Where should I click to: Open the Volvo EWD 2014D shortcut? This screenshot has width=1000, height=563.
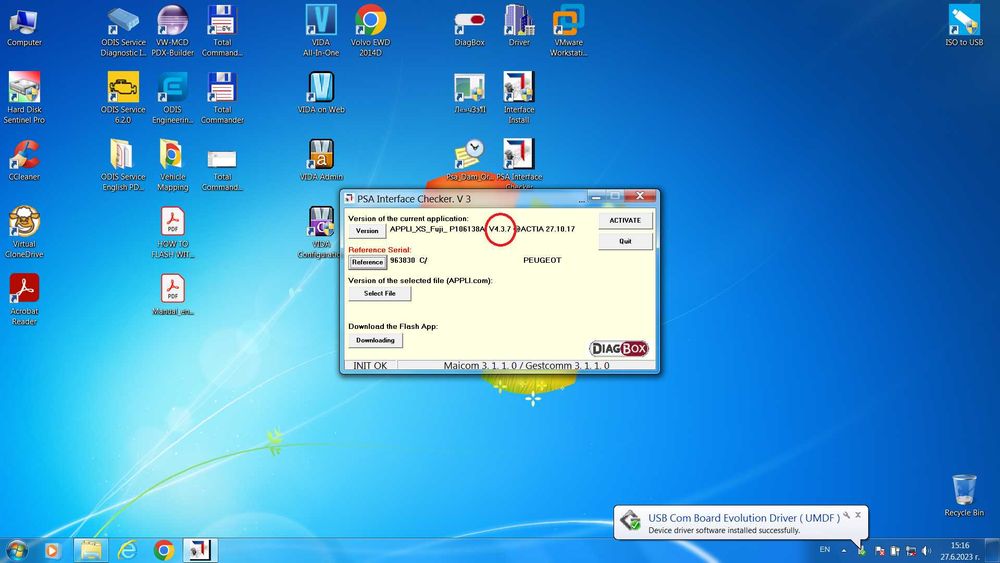[x=371, y=31]
